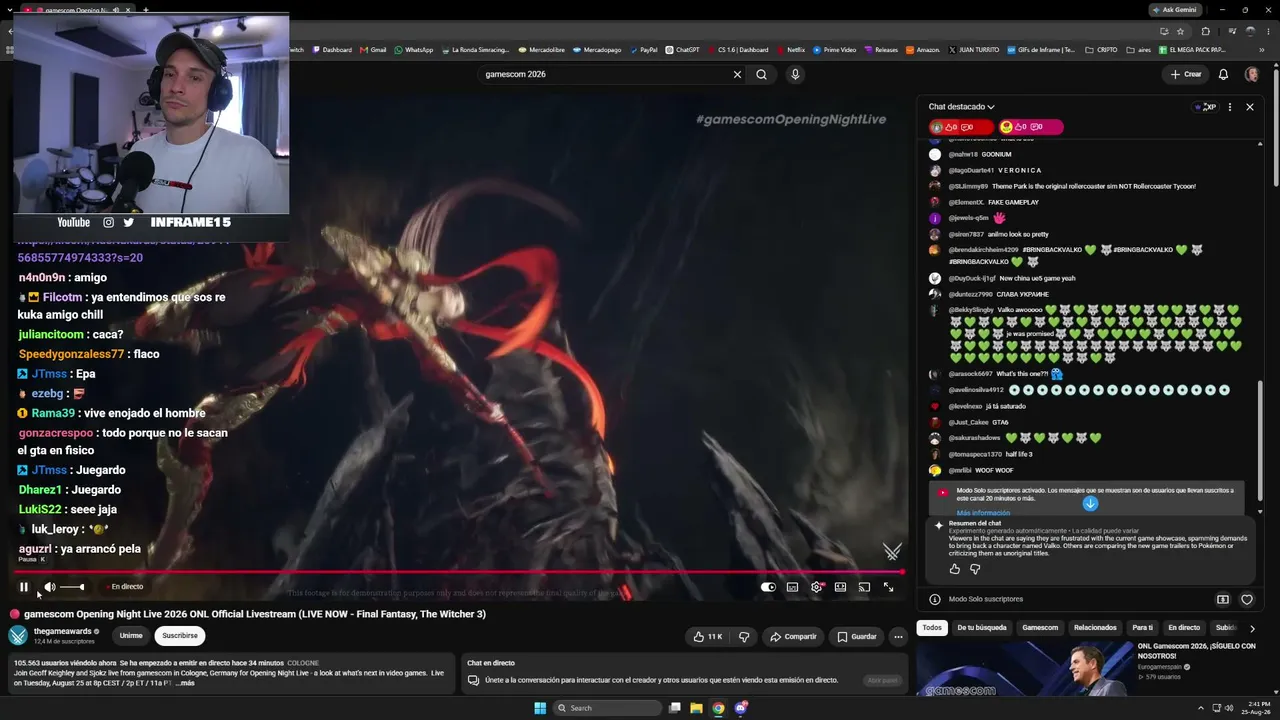Open the Netflix bookmark

click(790, 49)
